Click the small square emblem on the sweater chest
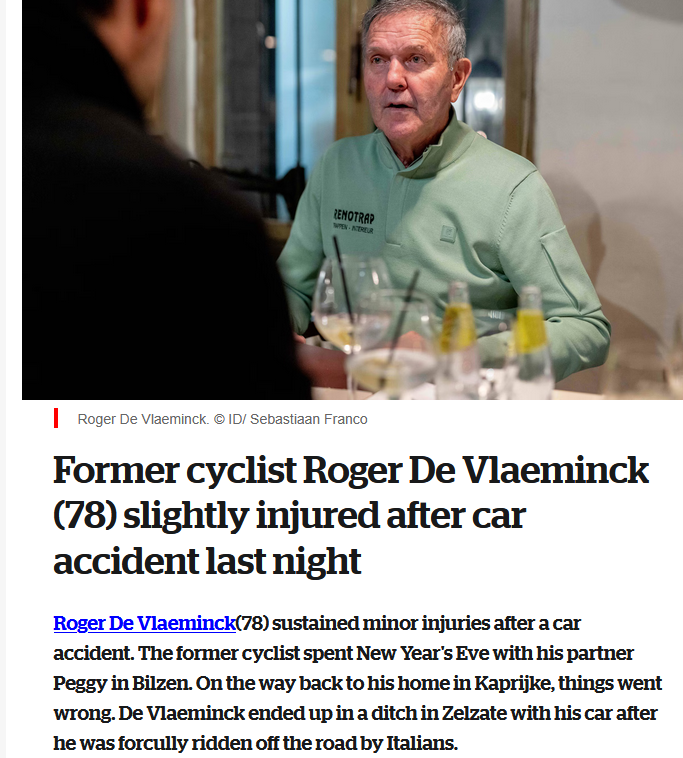Viewport: 683px width, 758px height. tap(449, 233)
